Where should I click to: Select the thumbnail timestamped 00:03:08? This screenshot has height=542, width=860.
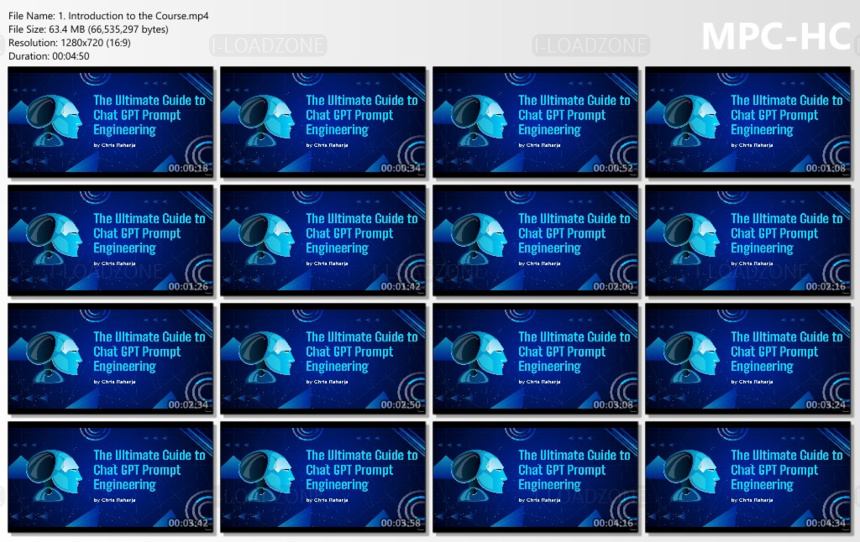(x=536, y=359)
